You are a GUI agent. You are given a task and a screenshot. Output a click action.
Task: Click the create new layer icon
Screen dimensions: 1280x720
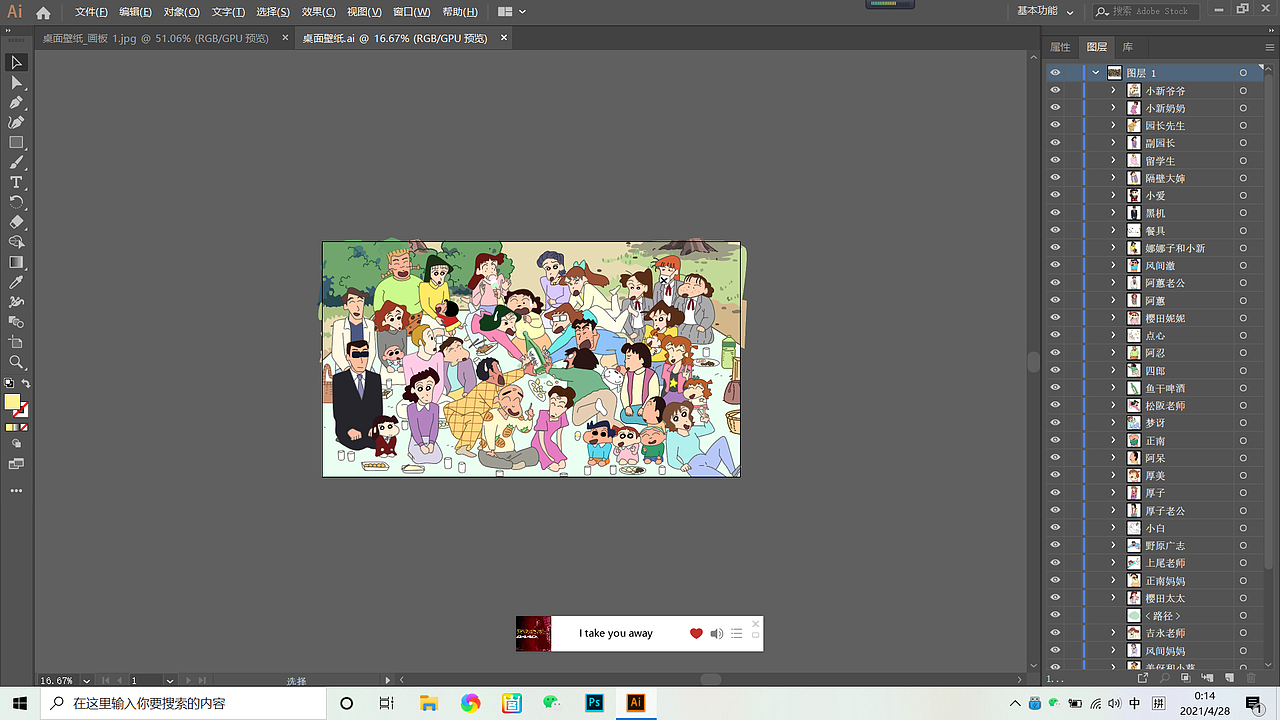point(1231,678)
